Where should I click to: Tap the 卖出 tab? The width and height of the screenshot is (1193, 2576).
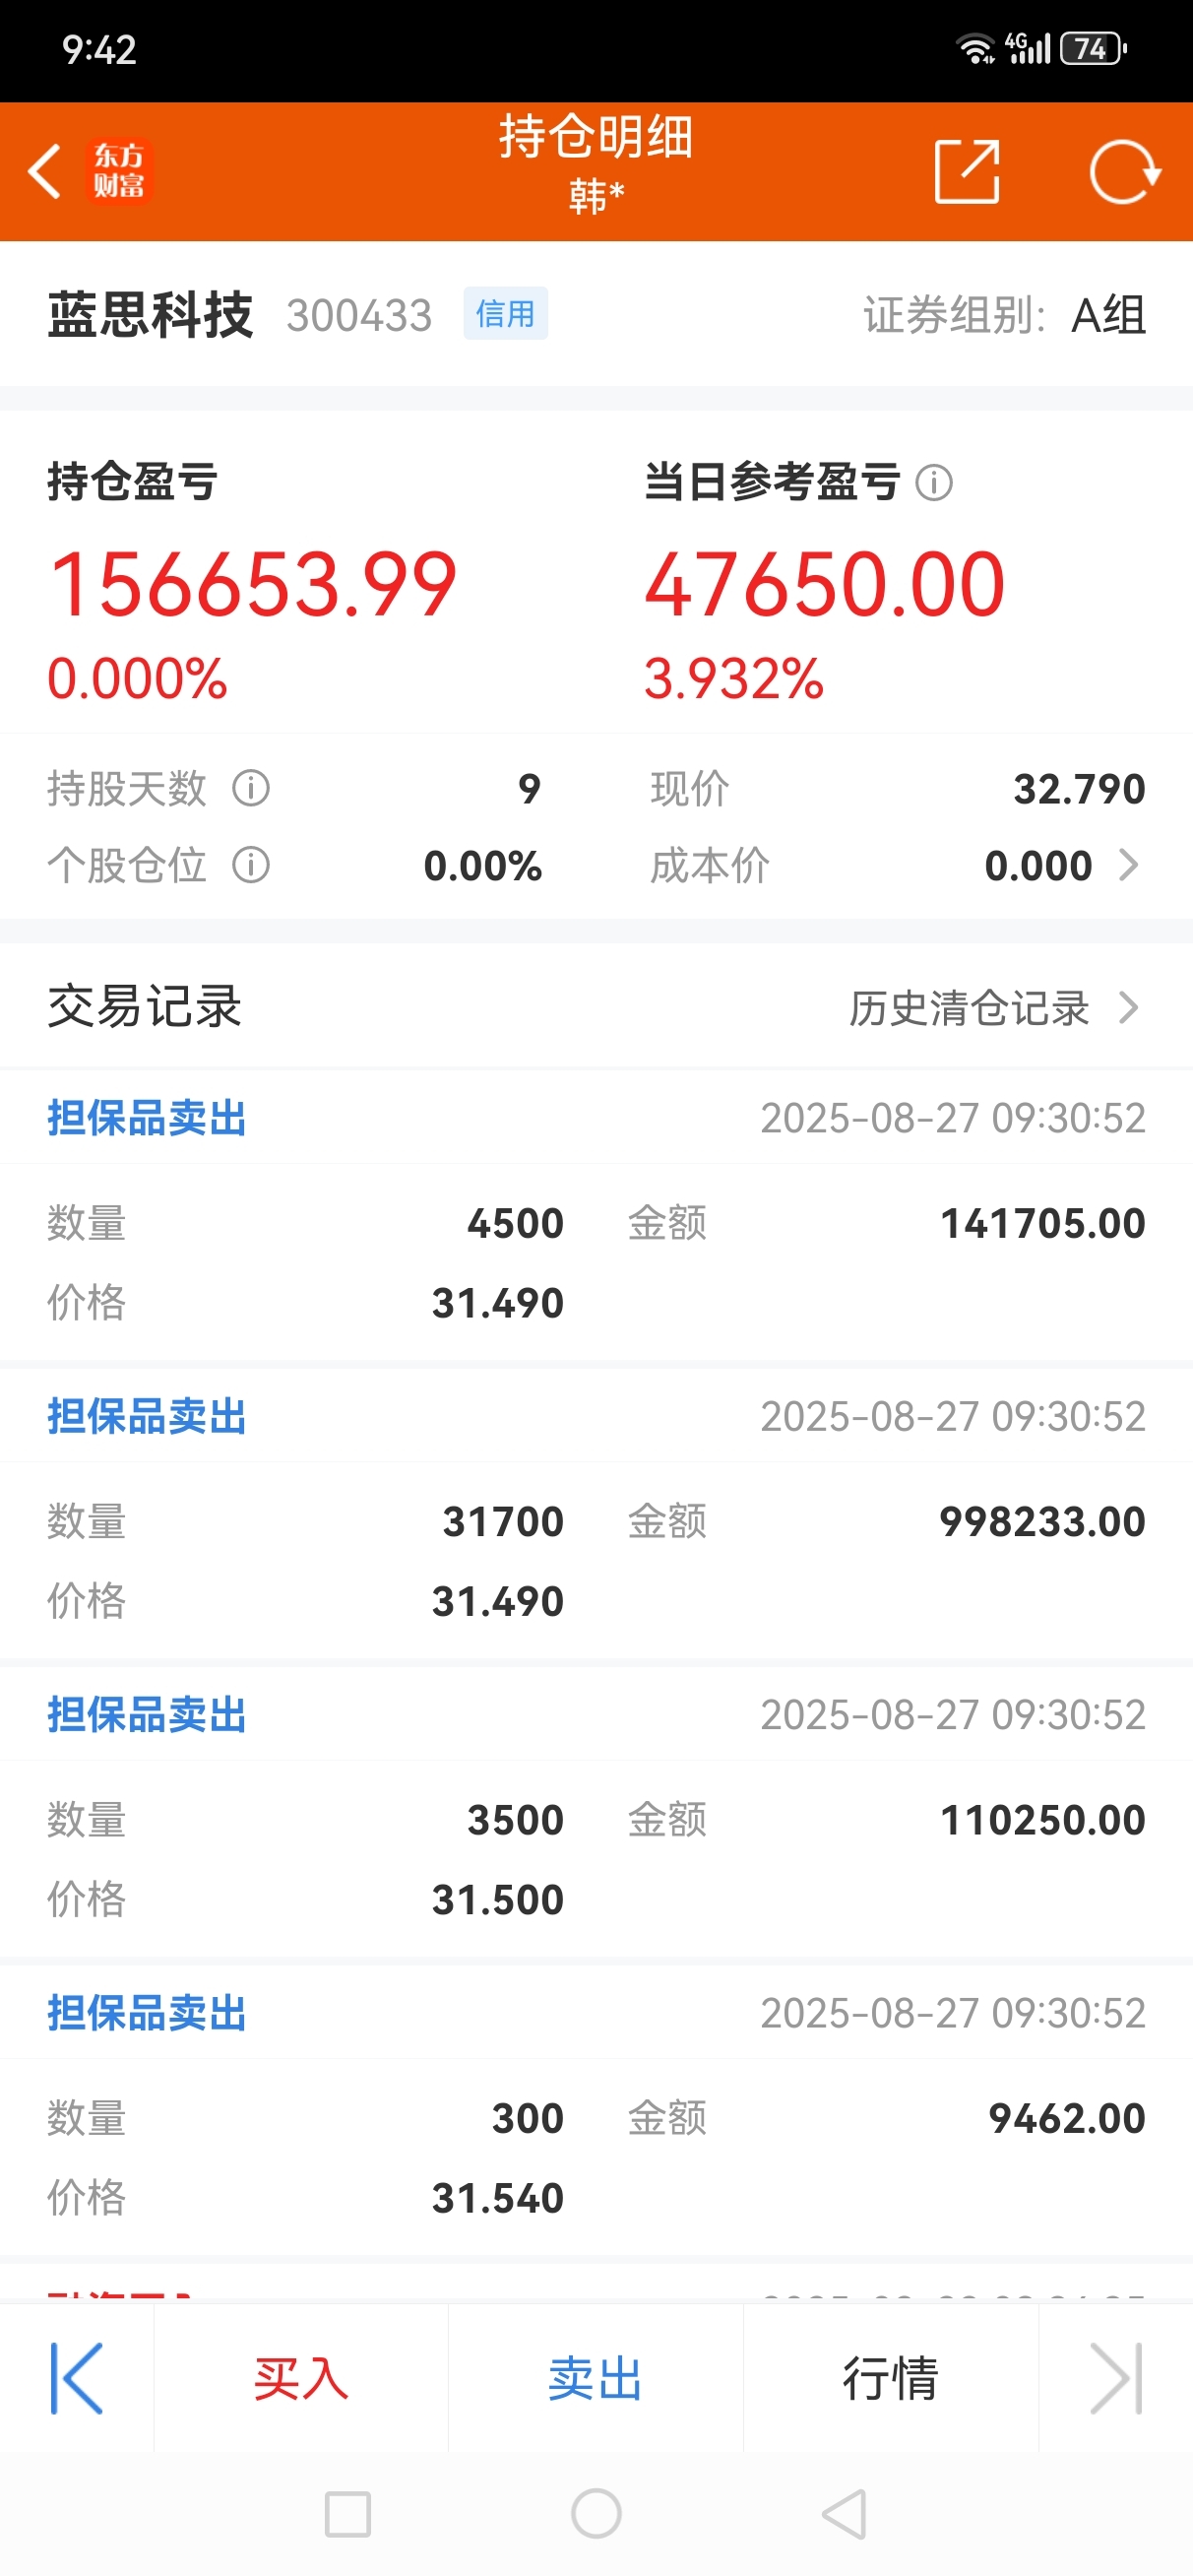click(596, 2378)
